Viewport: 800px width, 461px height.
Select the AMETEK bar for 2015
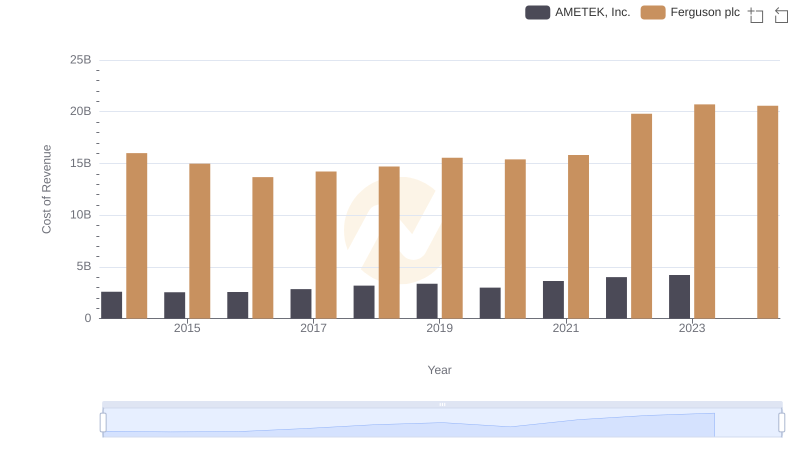click(x=174, y=305)
